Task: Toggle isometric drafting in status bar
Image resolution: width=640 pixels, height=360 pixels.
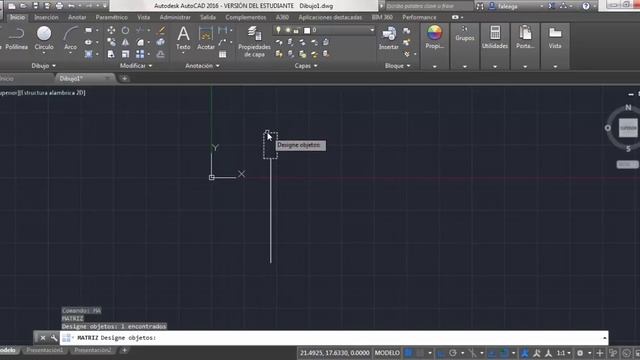Action: (x=473, y=353)
